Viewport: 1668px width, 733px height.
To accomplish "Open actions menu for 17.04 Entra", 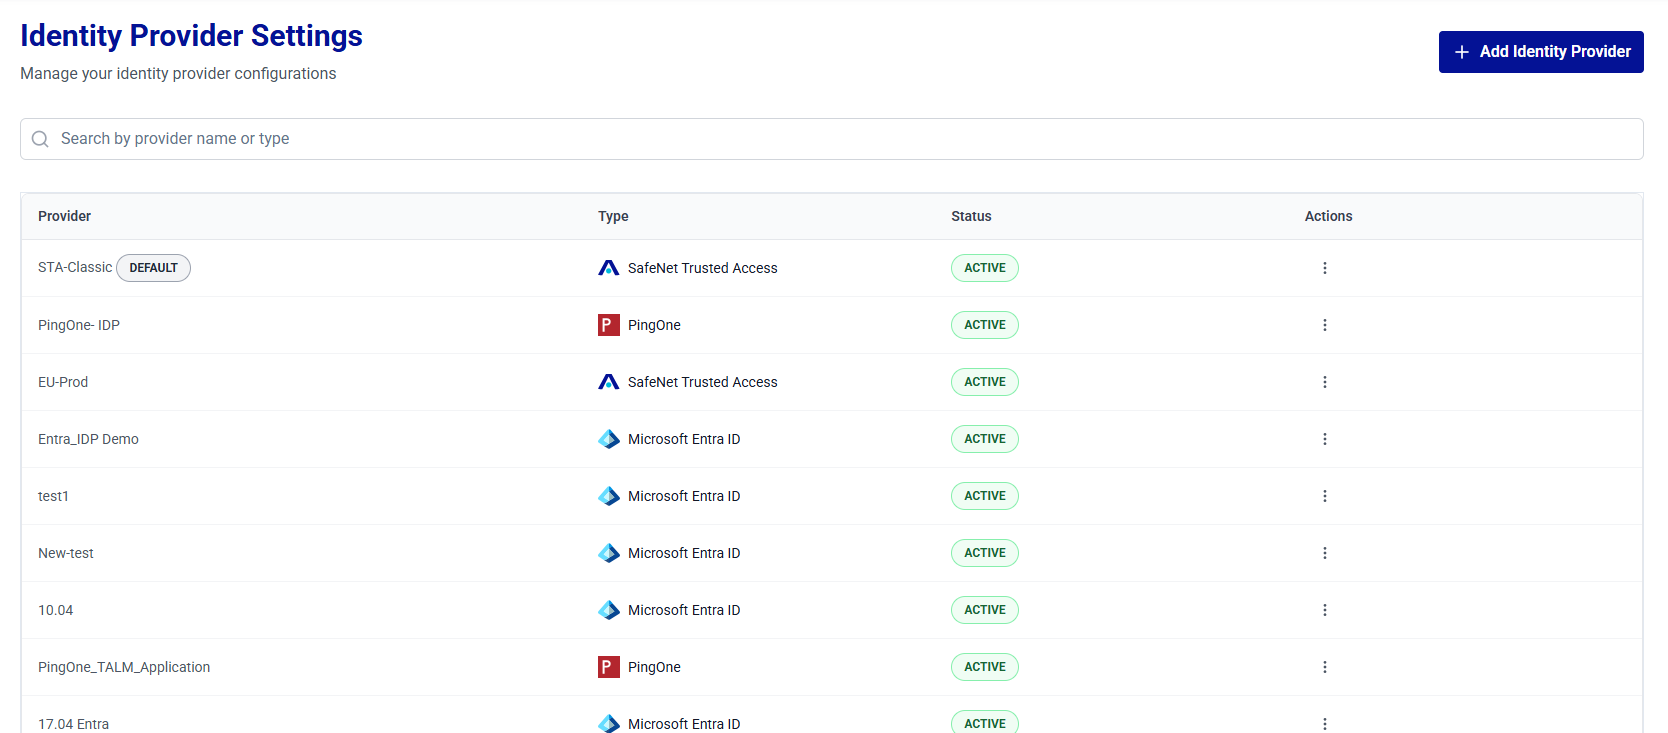I will coord(1325,724).
